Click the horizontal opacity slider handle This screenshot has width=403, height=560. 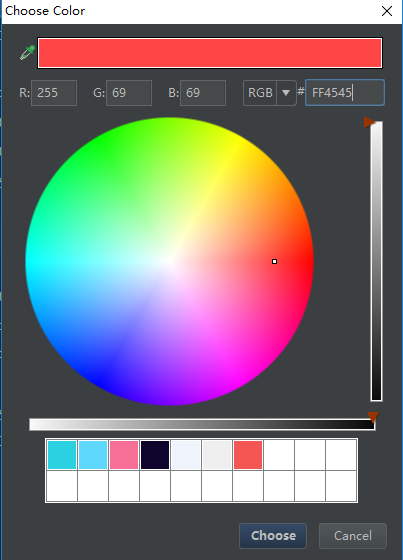coord(373,417)
